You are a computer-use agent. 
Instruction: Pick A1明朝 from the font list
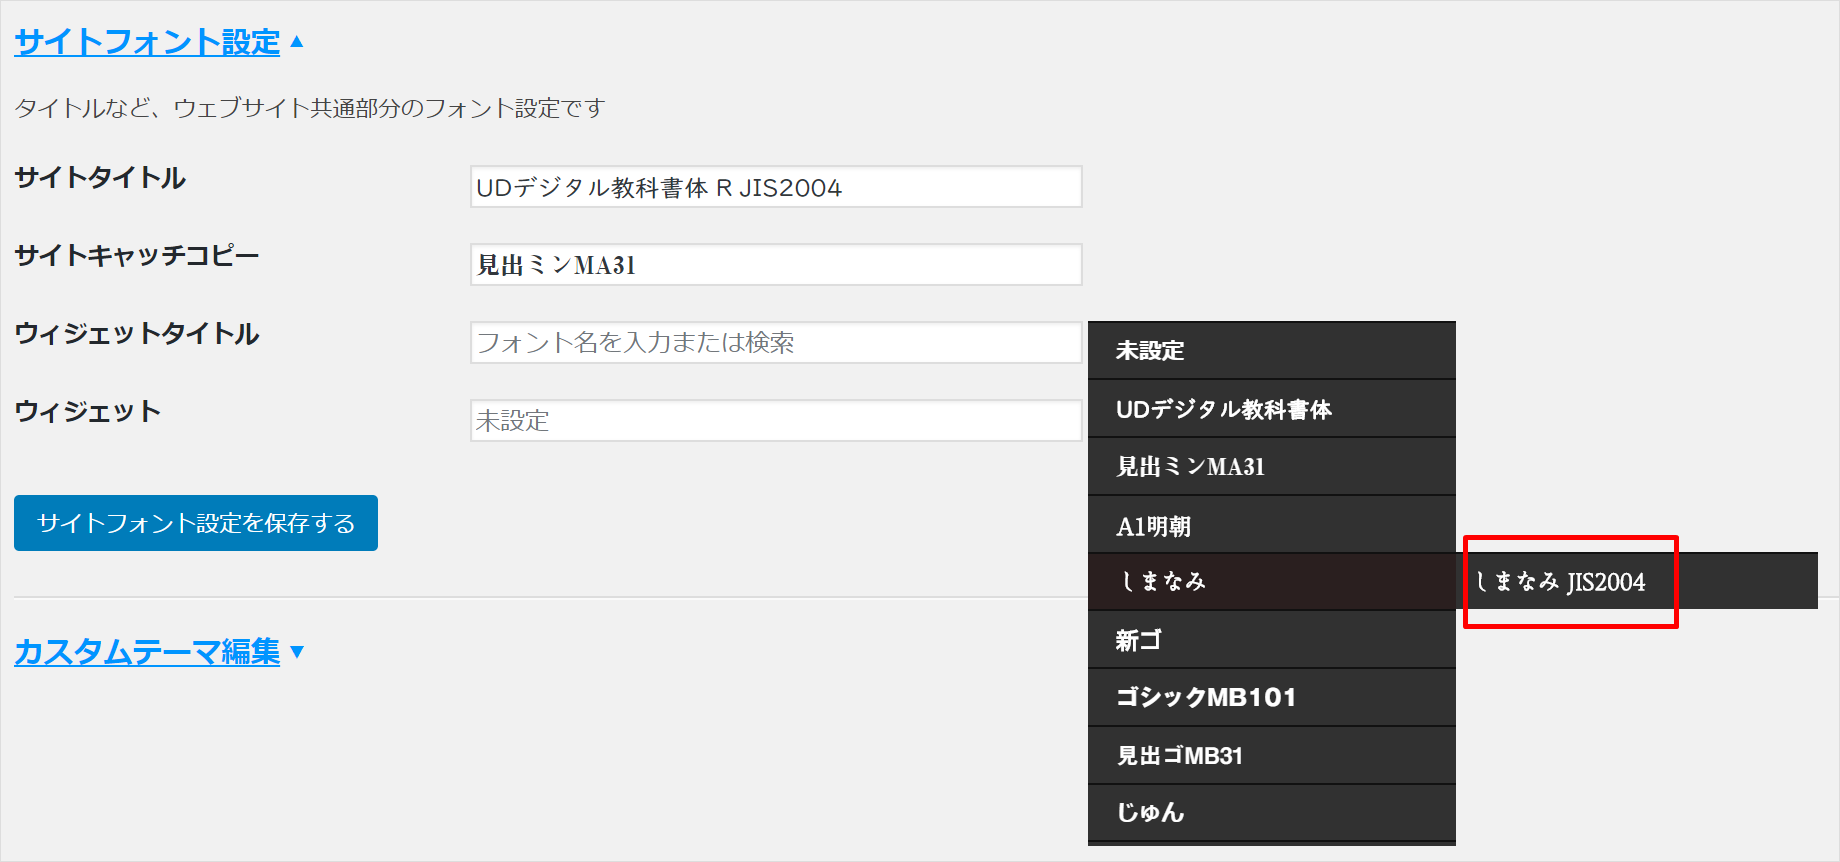pos(1271,526)
